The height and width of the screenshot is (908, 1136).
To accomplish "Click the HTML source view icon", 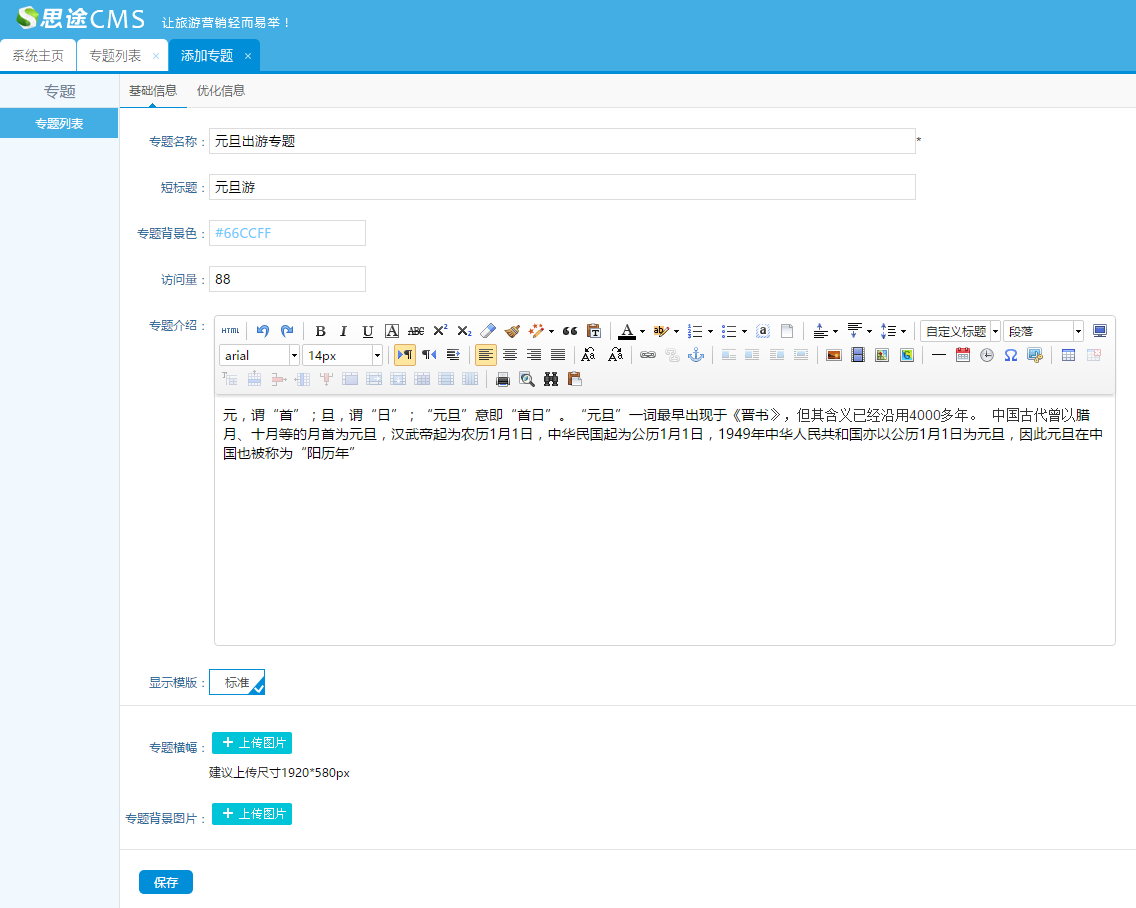I will (230, 331).
